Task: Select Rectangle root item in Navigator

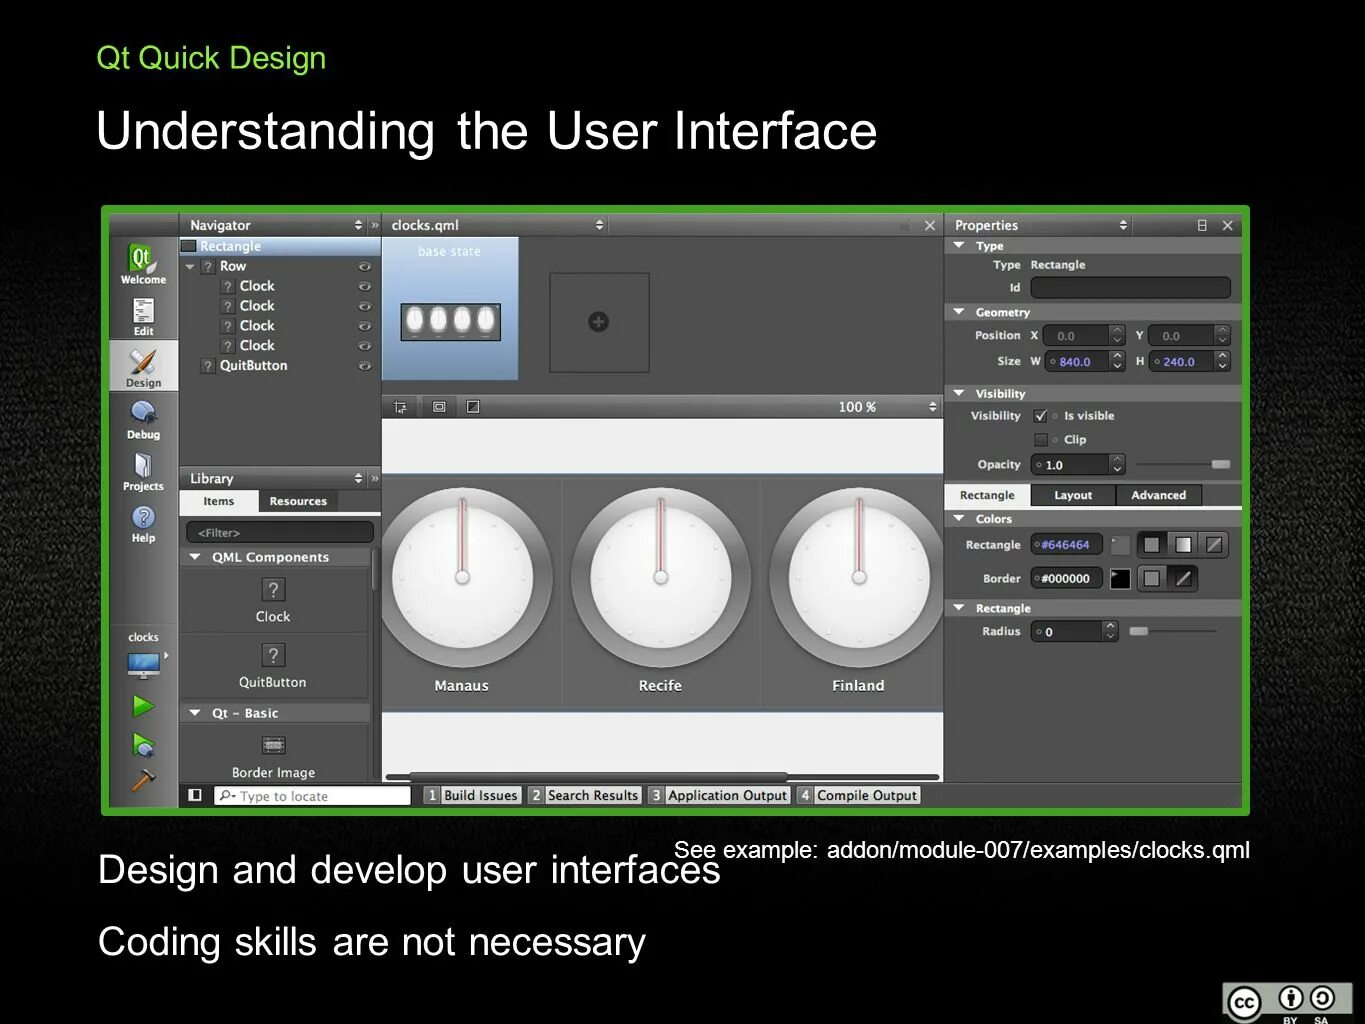Action: click(279, 246)
